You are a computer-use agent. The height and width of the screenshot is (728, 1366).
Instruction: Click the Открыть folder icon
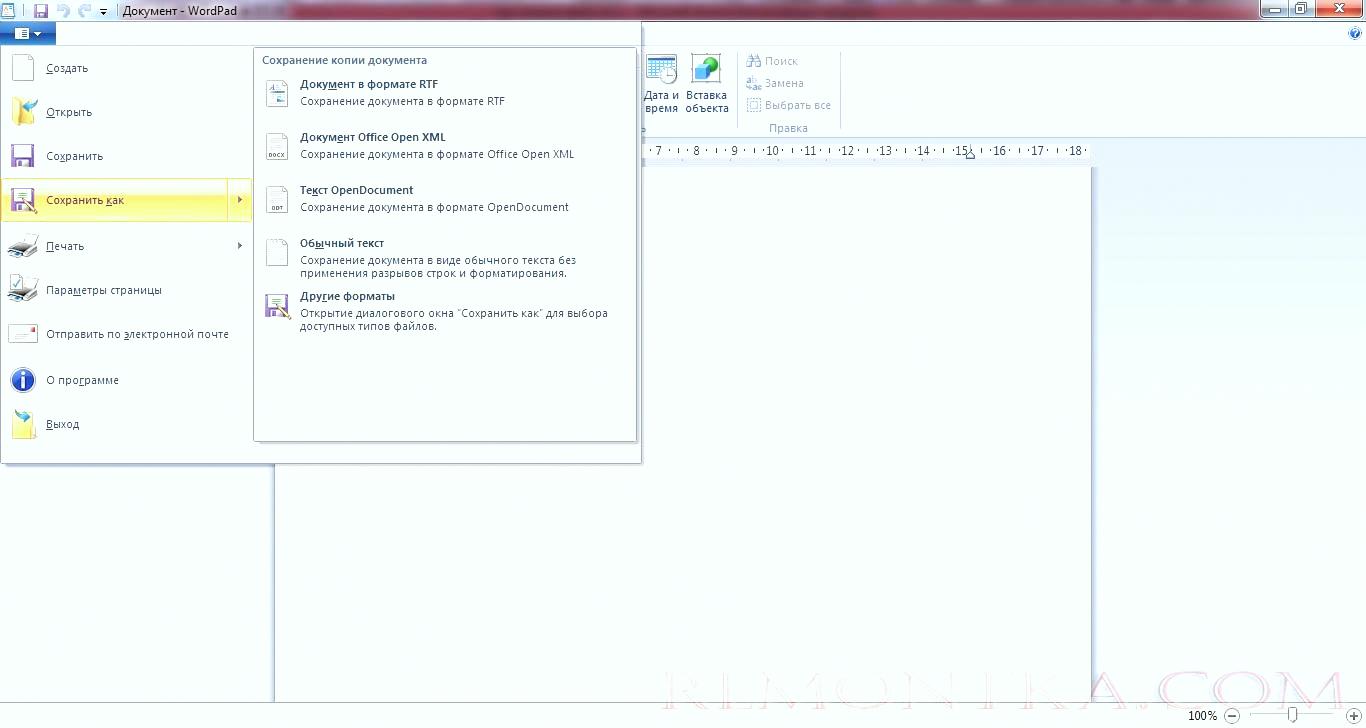(x=23, y=112)
